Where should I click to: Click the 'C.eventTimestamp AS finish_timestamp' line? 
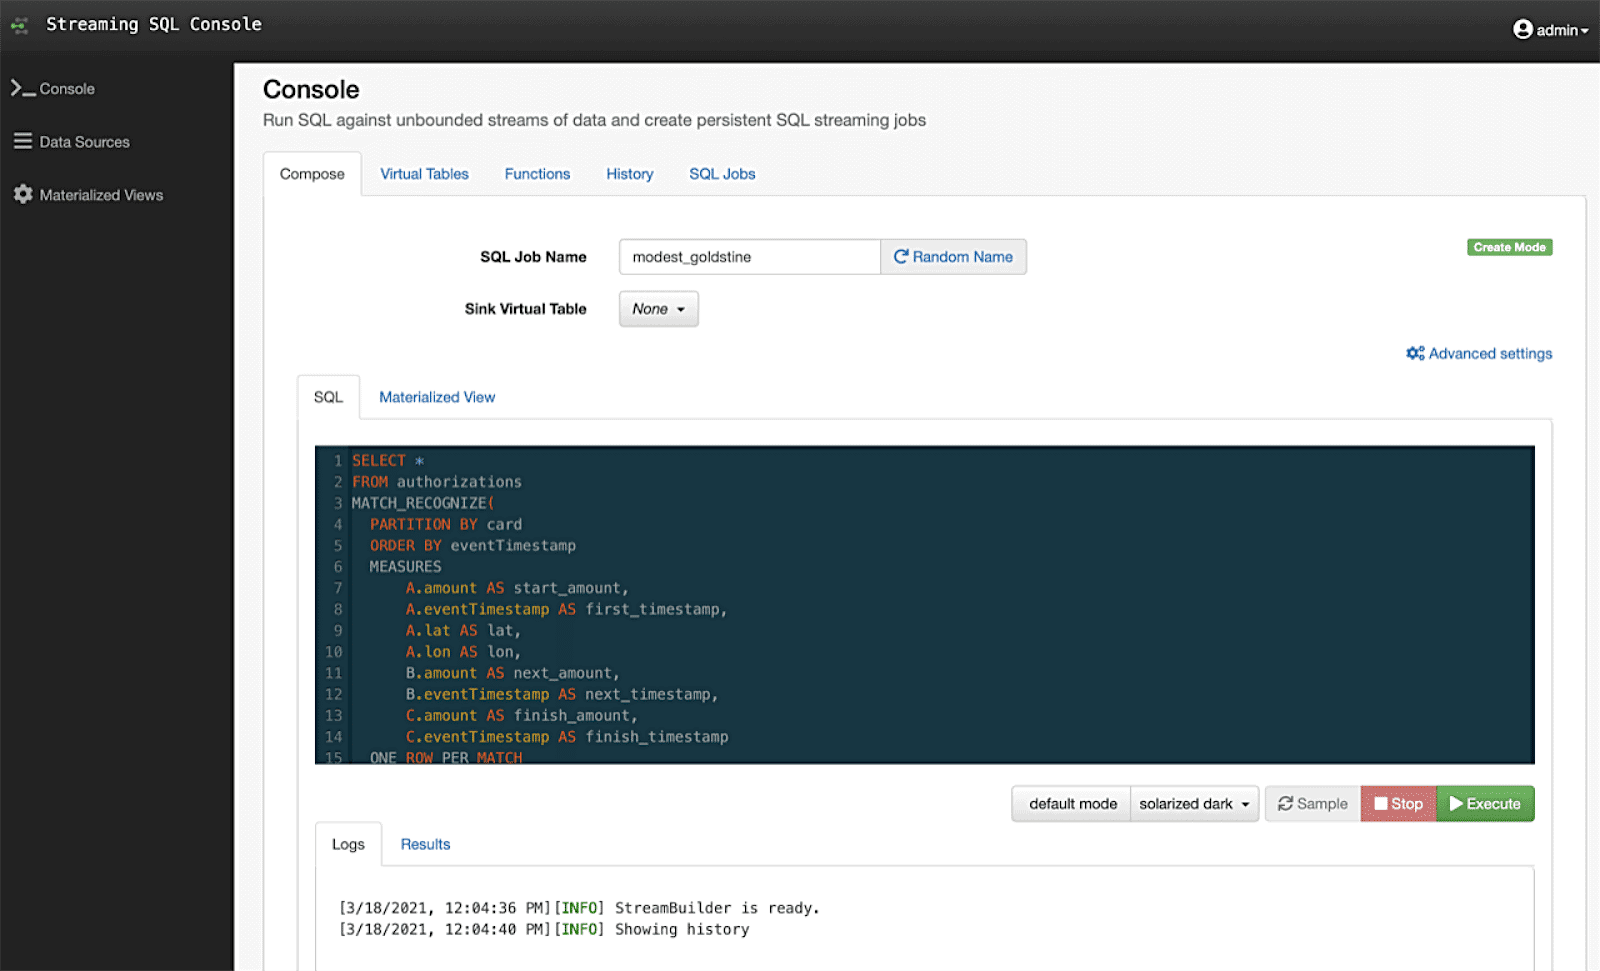pos(567,737)
